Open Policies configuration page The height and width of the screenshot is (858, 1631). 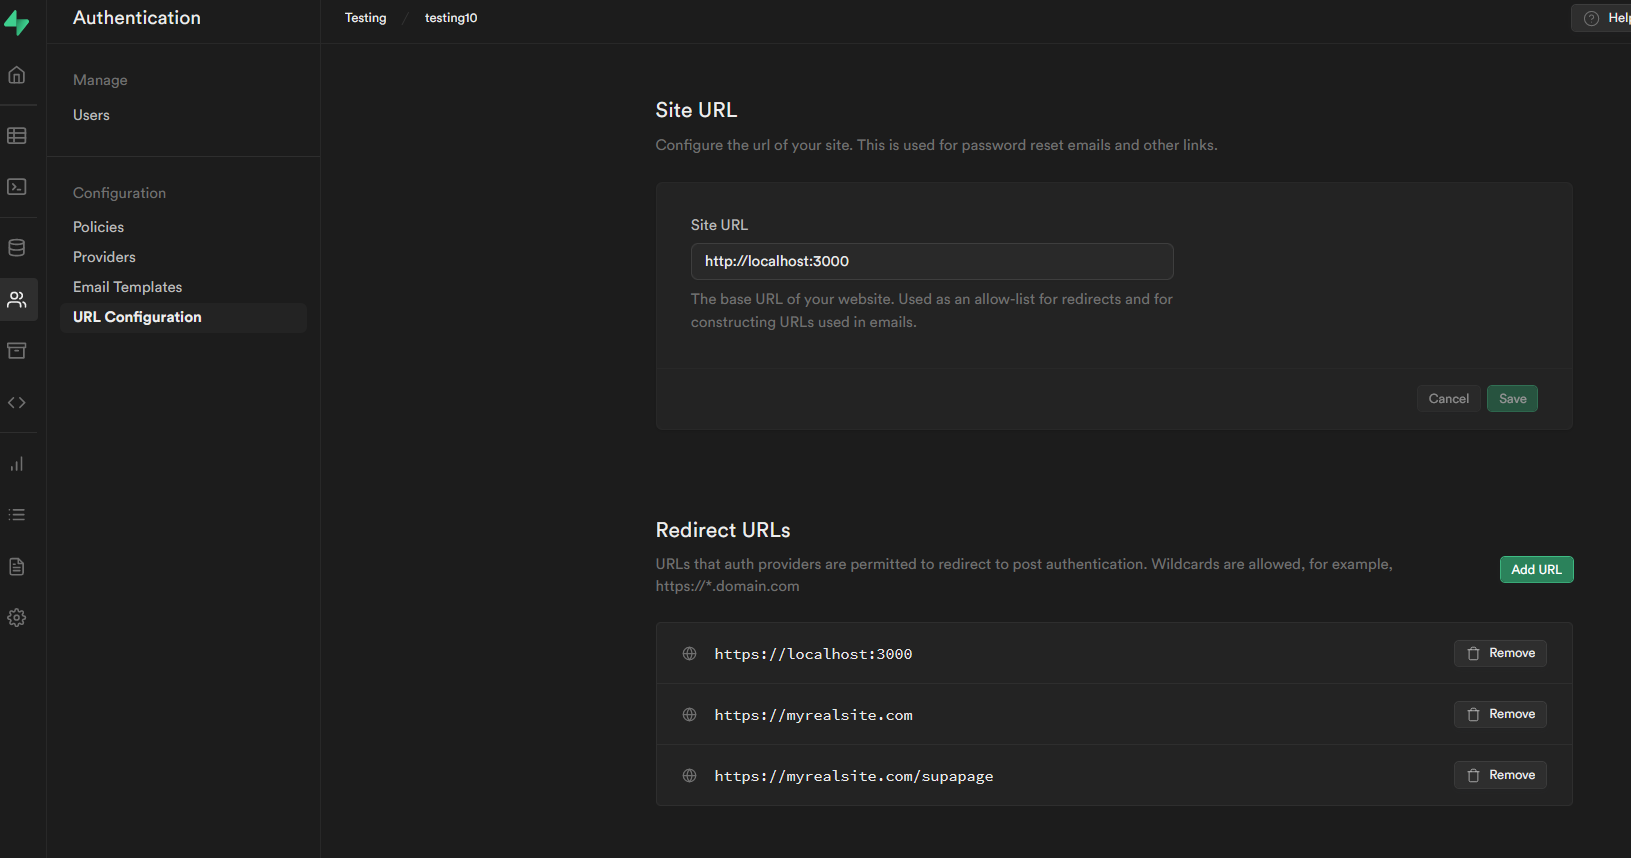tap(98, 227)
